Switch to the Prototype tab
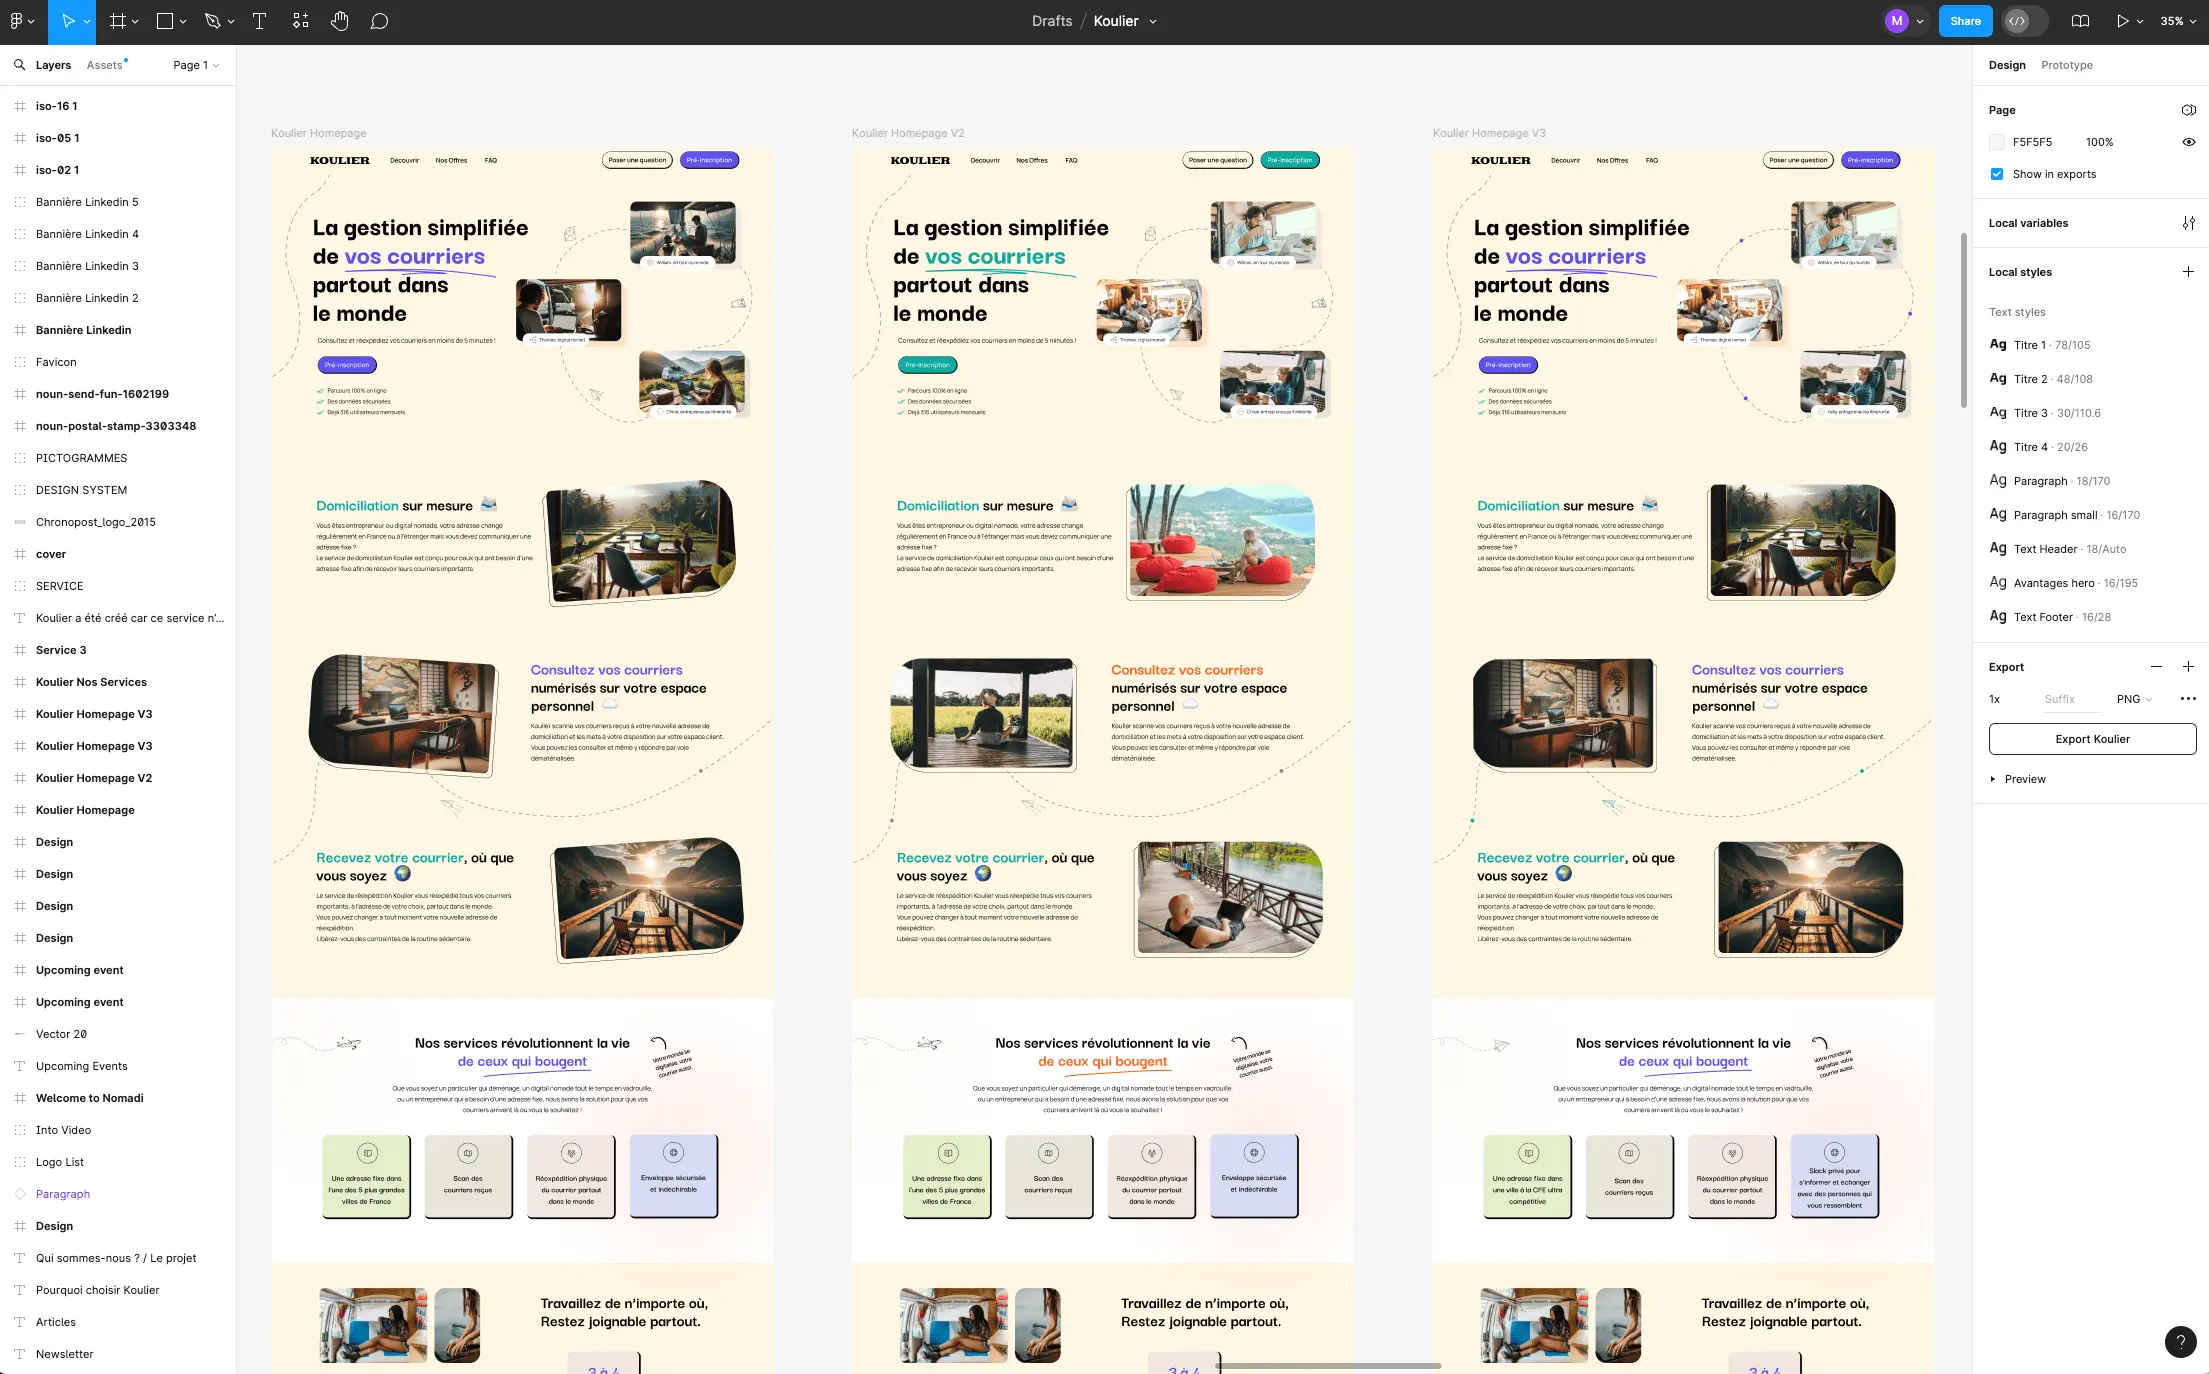The width and height of the screenshot is (2209, 1374). [x=2067, y=65]
